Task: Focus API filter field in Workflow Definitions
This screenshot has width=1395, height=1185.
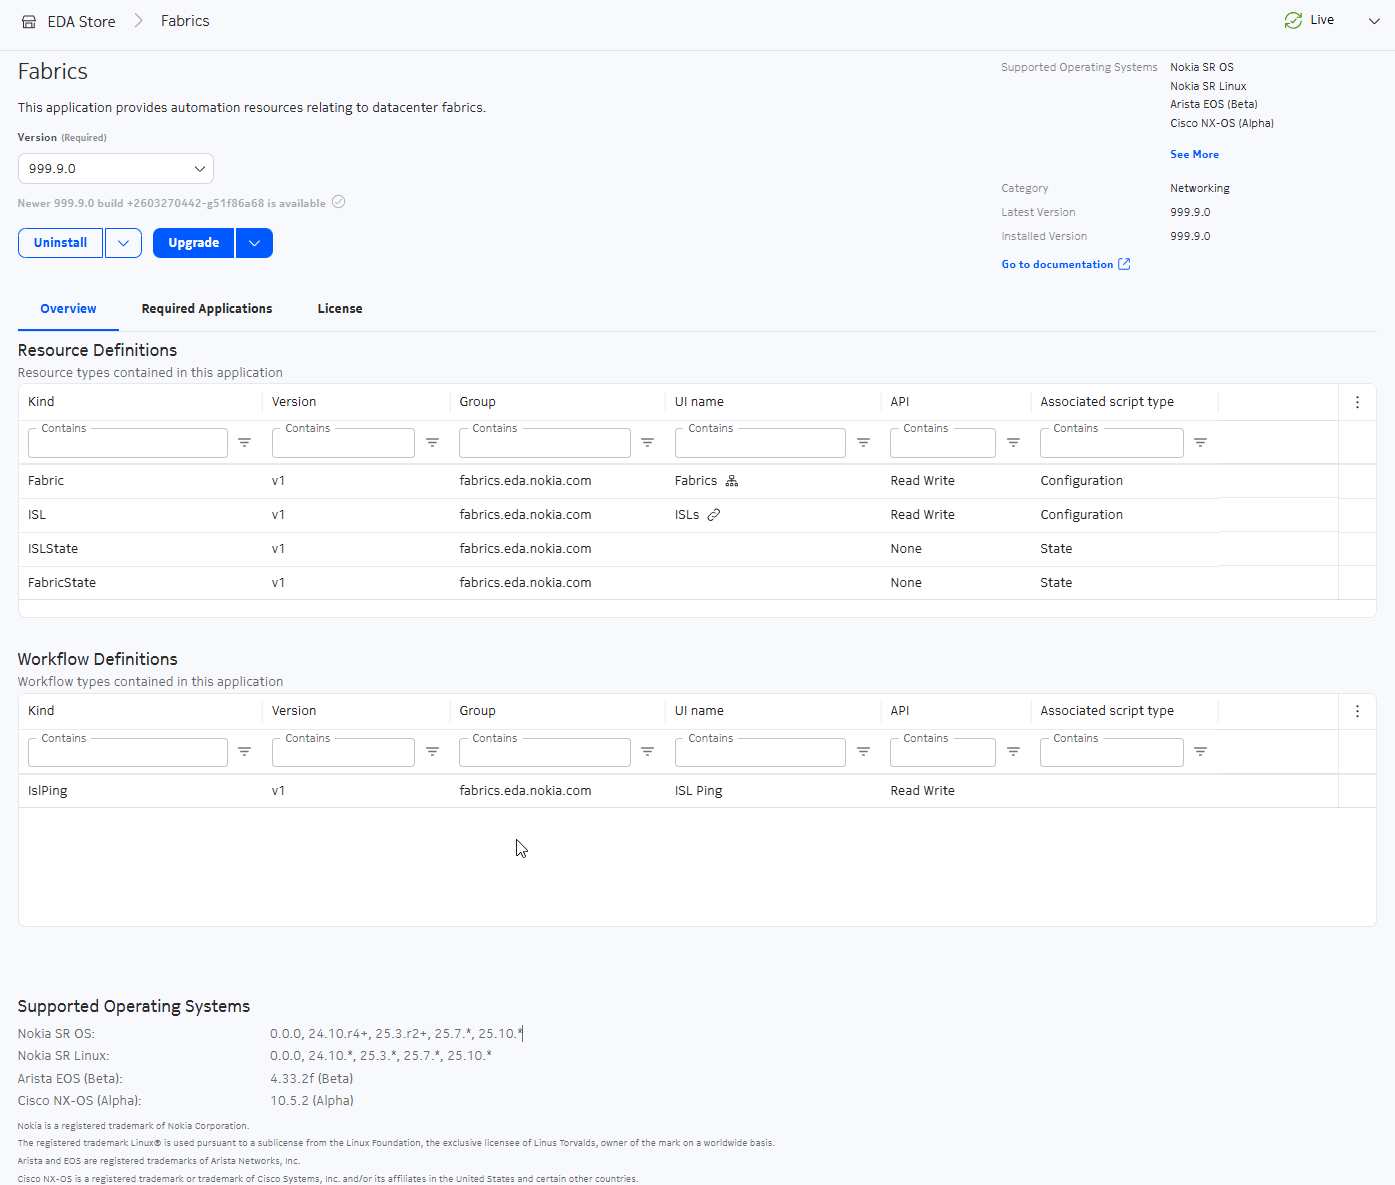Action: pos(943,752)
